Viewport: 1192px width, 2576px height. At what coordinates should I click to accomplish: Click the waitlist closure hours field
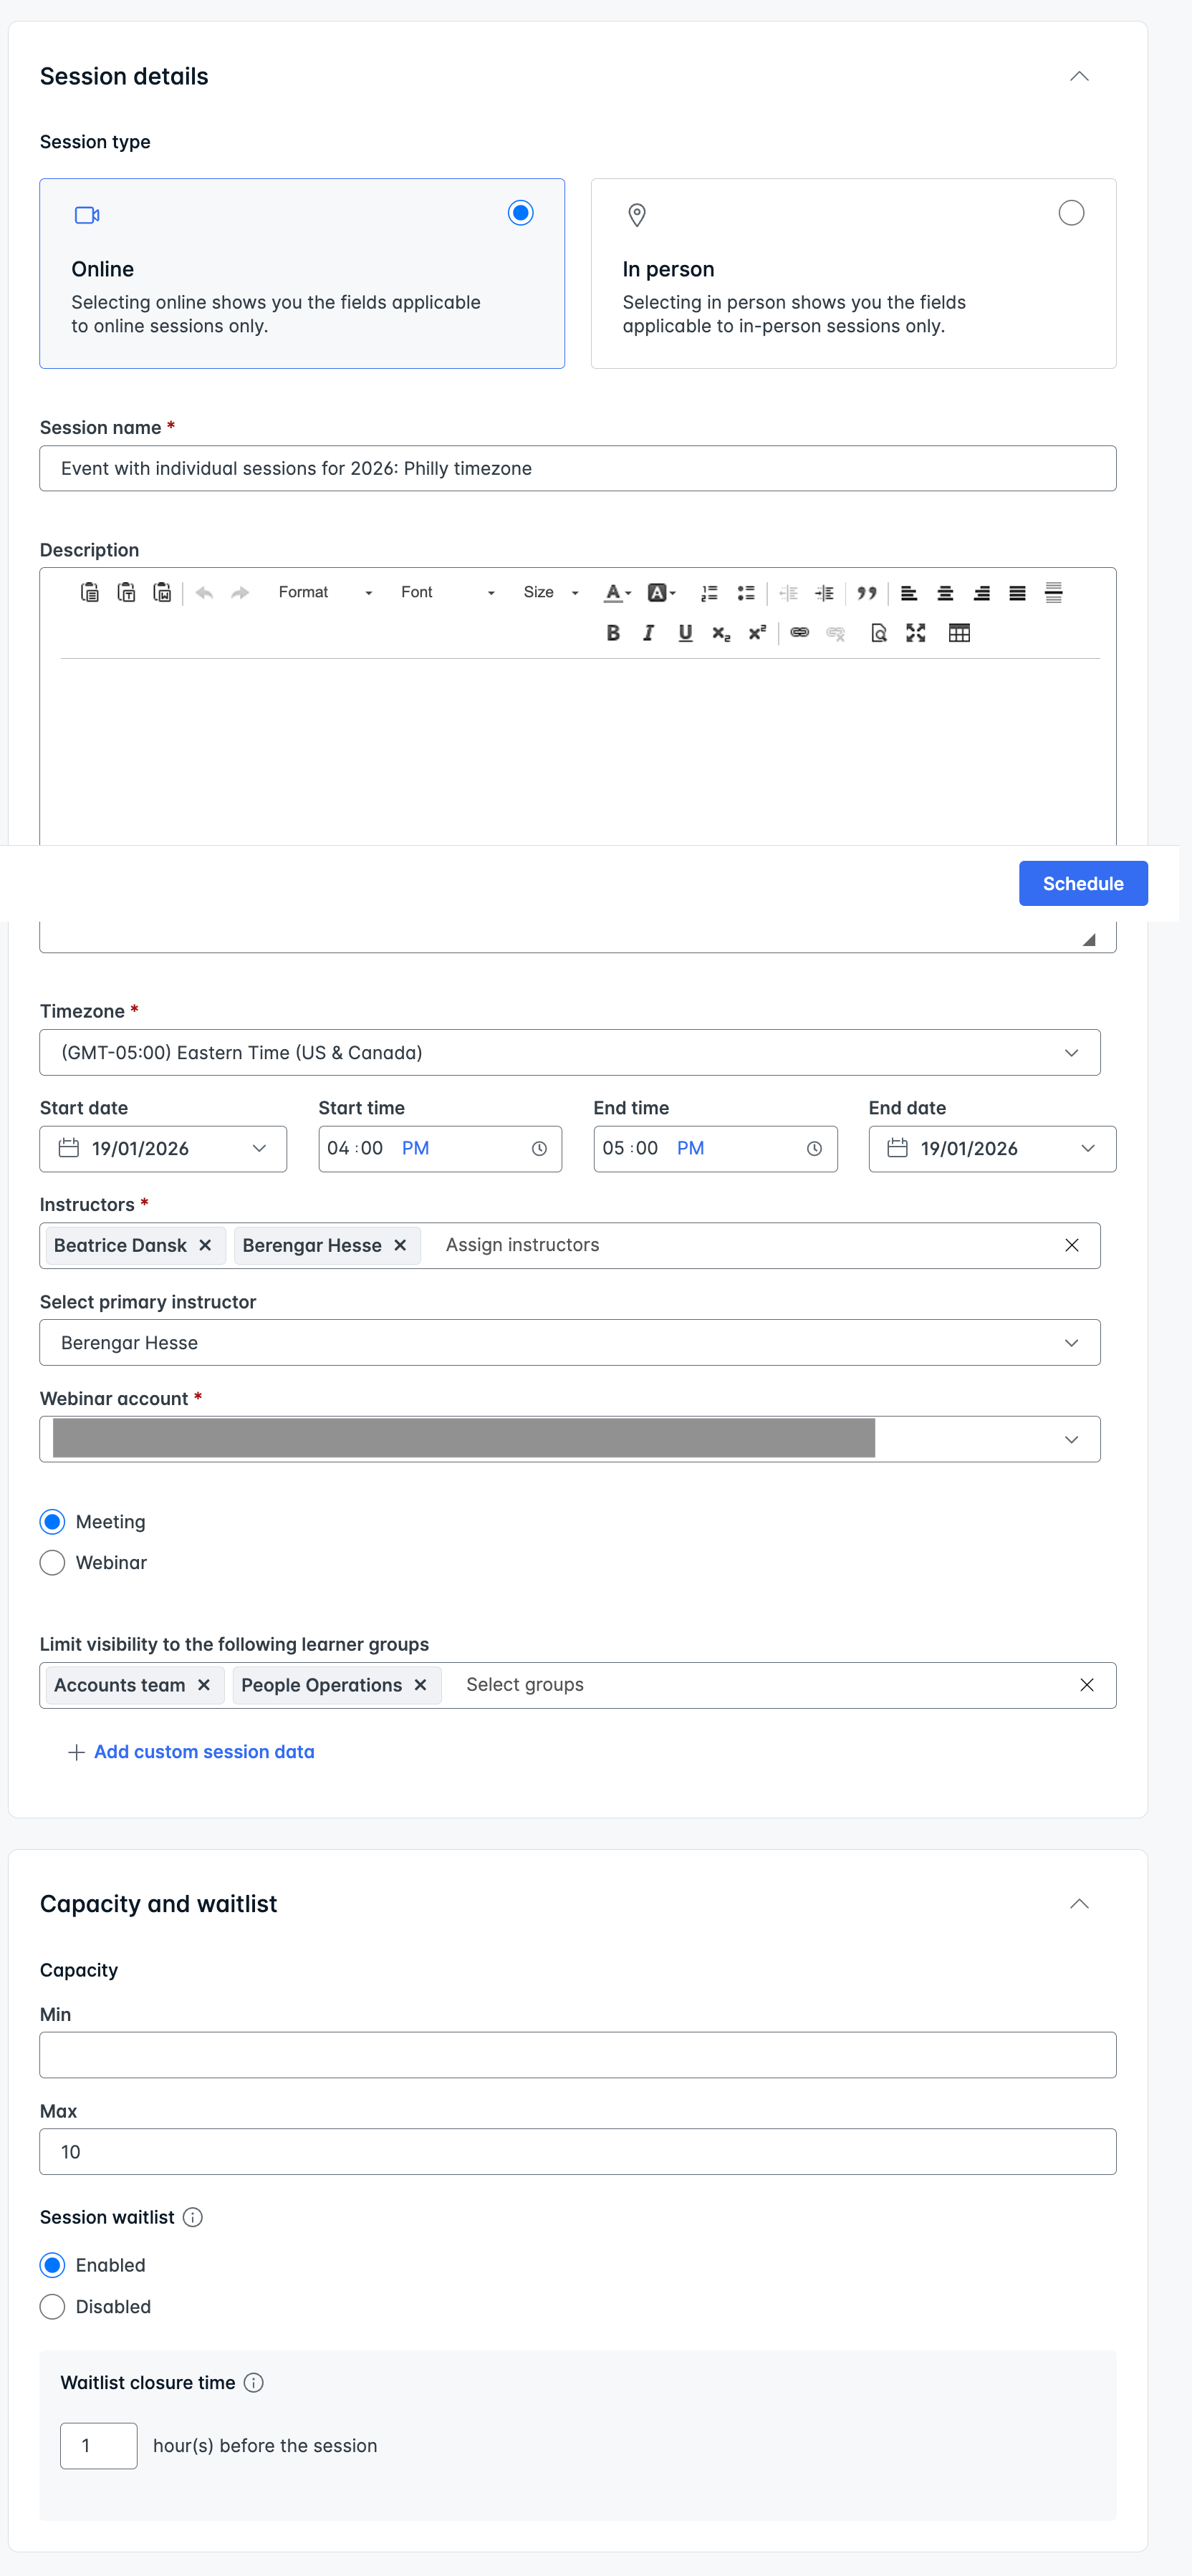(x=99, y=2446)
